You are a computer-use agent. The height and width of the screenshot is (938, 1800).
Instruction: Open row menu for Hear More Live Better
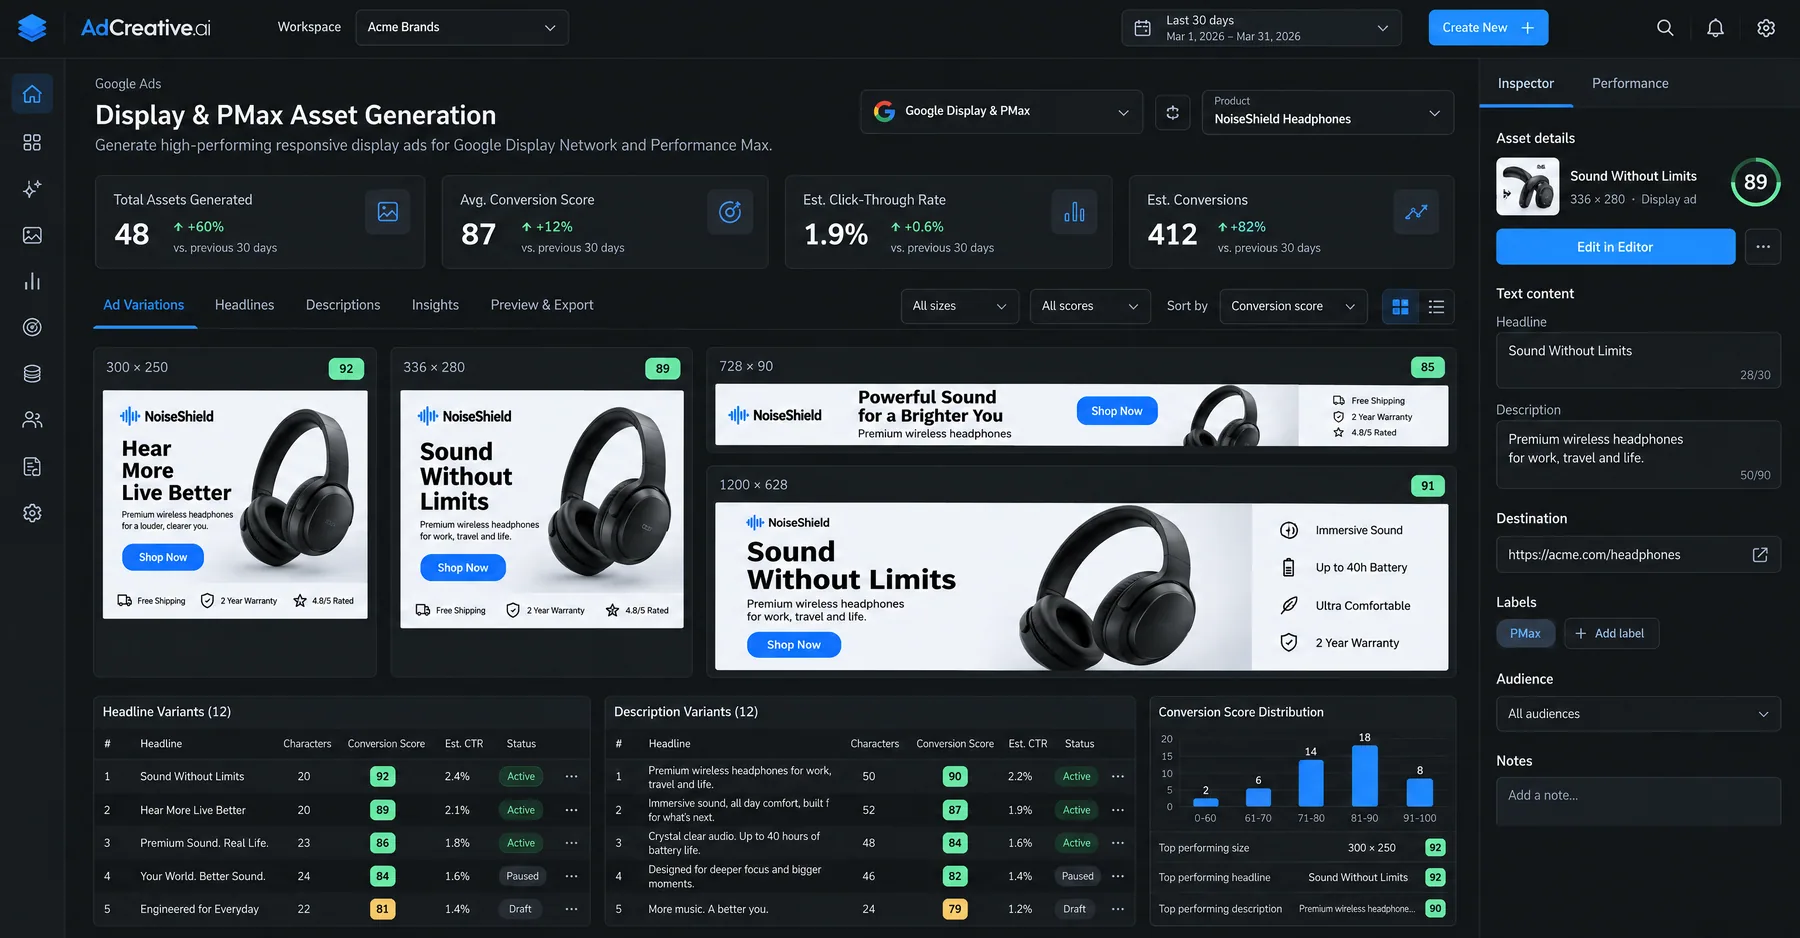(x=571, y=810)
